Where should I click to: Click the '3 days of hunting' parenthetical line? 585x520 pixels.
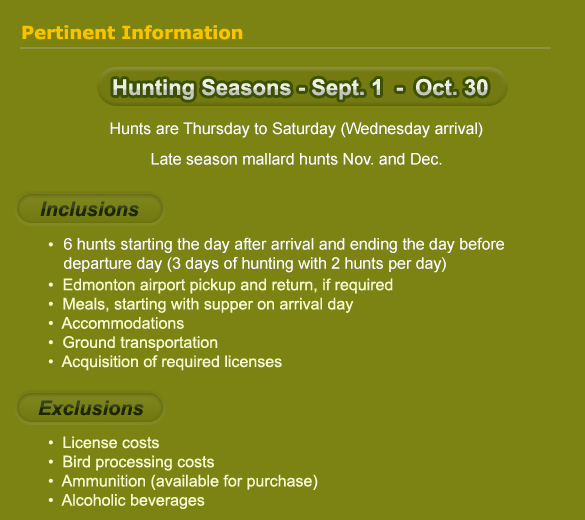click(255, 264)
